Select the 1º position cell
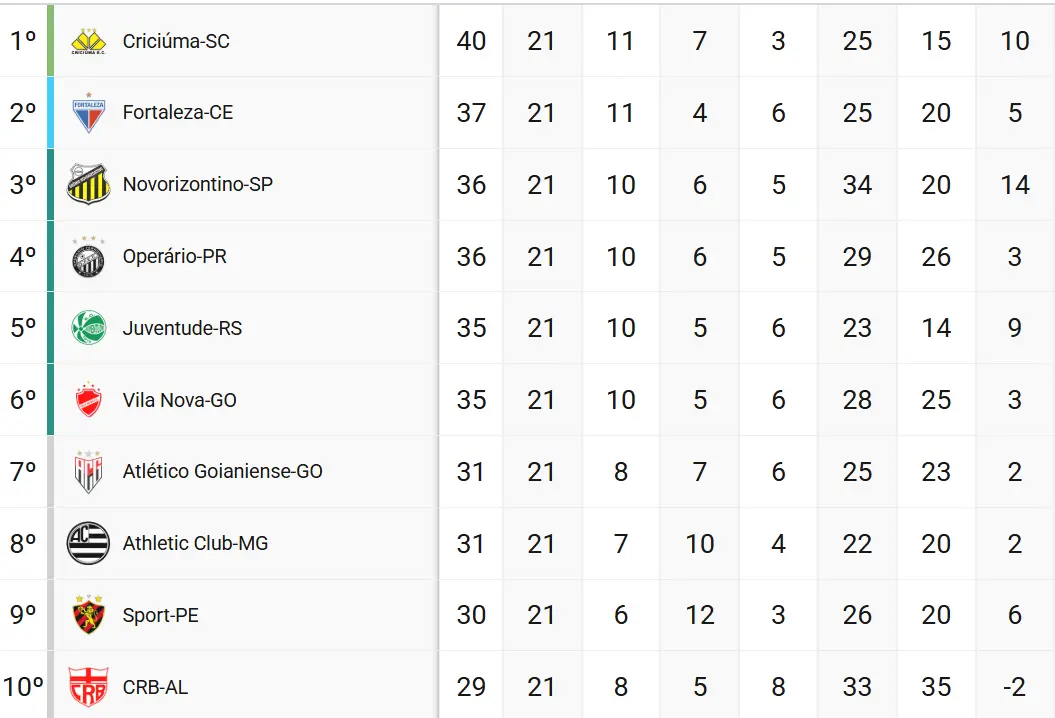Screen dimensions: 1055x718 [x=24, y=41]
